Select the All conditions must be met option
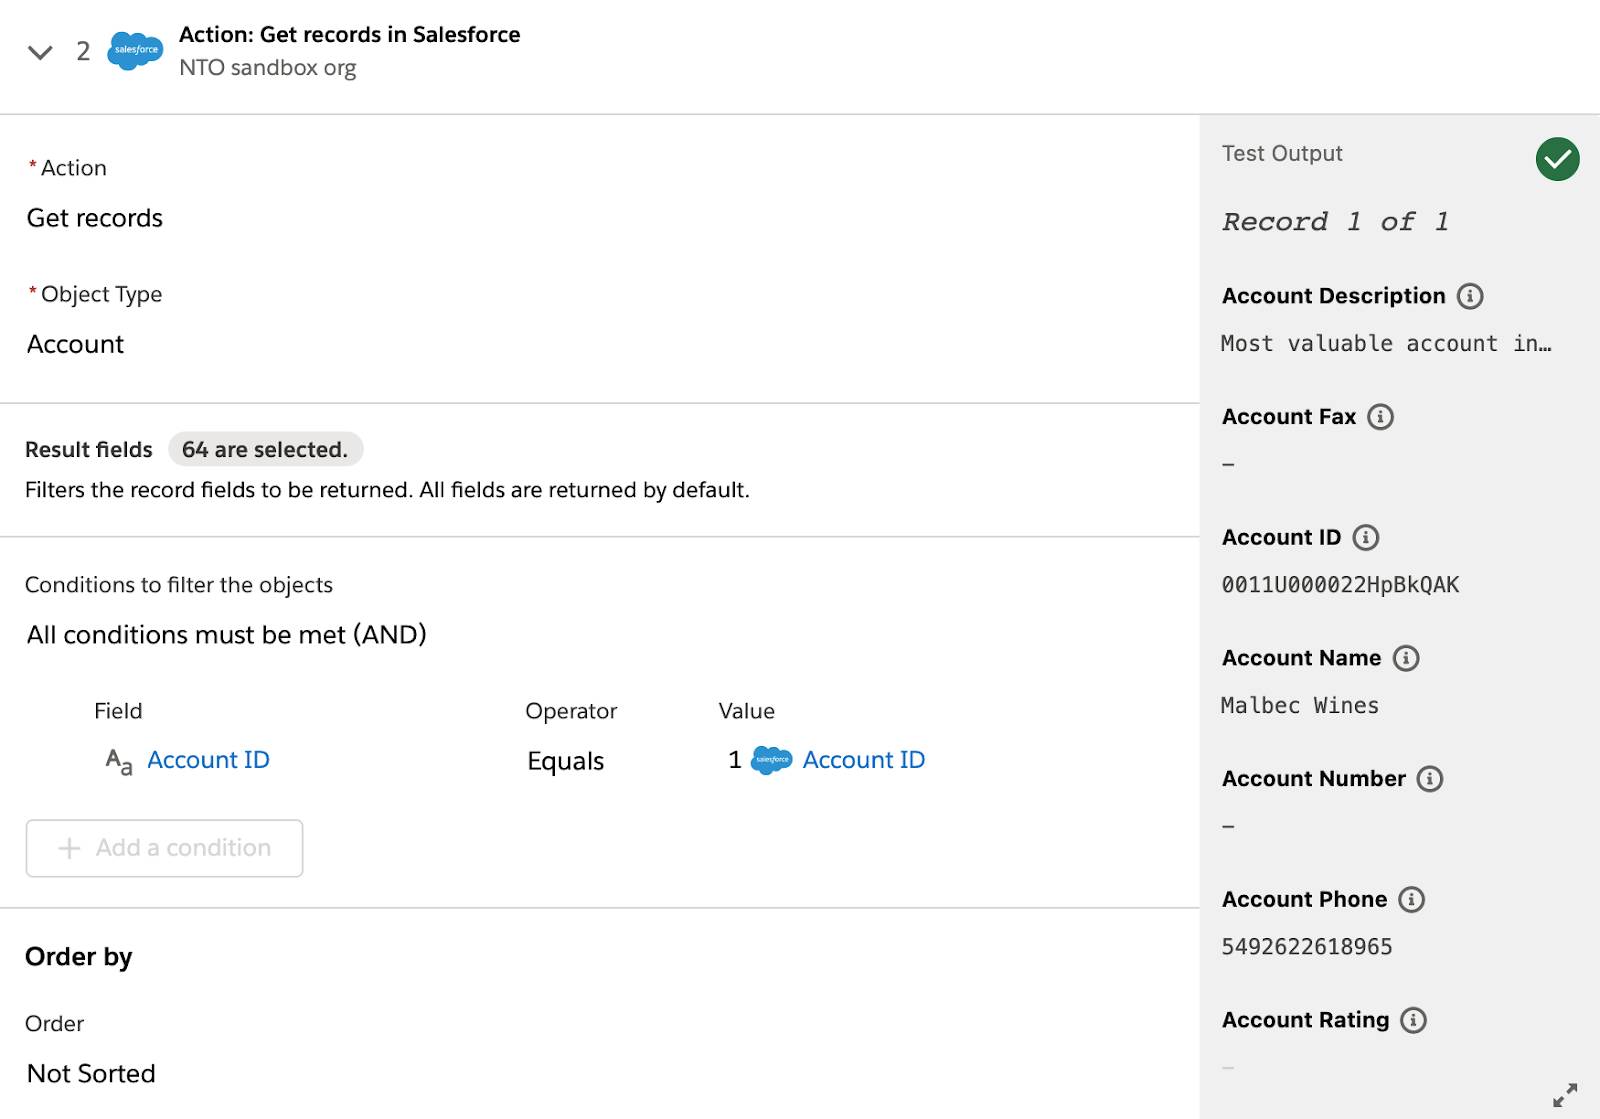Image resolution: width=1600 pixels, height=1119 pixels. pyautogui.click(x=227, y=635)
